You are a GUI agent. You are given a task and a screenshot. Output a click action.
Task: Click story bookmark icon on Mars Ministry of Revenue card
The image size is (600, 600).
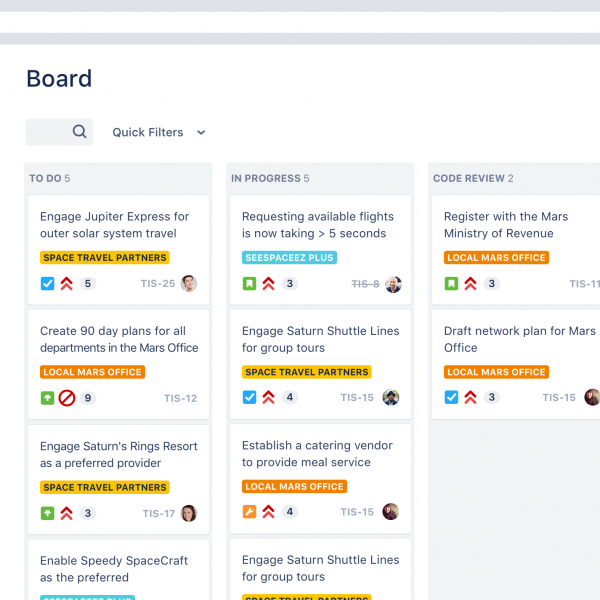452,284
